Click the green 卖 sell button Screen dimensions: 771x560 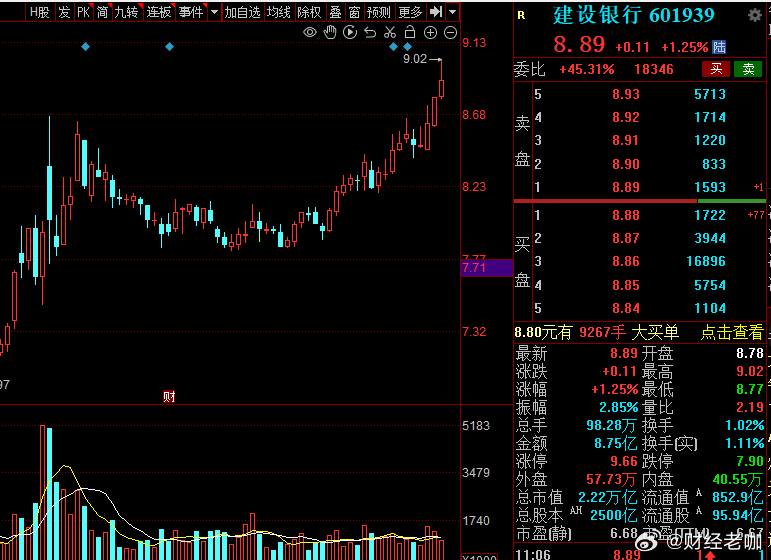(748, 69)
